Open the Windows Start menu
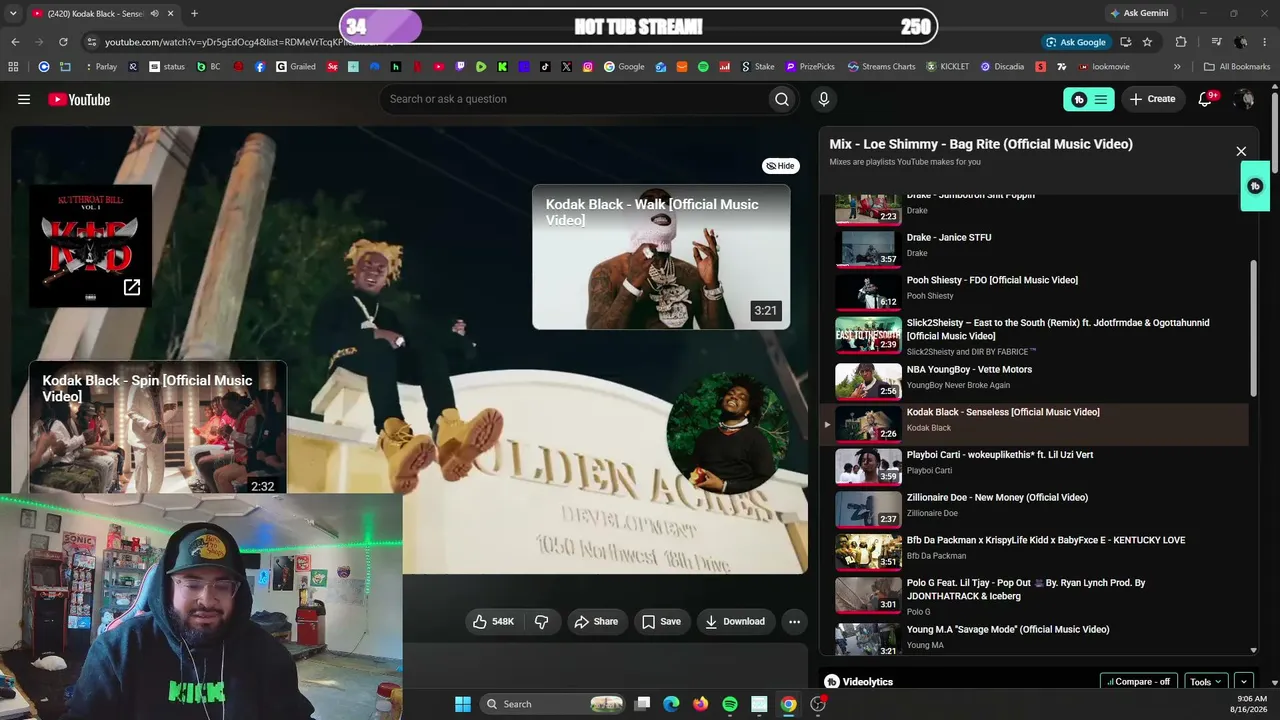Viewport: 1280px width, 720px height. (x=463, y=704)
